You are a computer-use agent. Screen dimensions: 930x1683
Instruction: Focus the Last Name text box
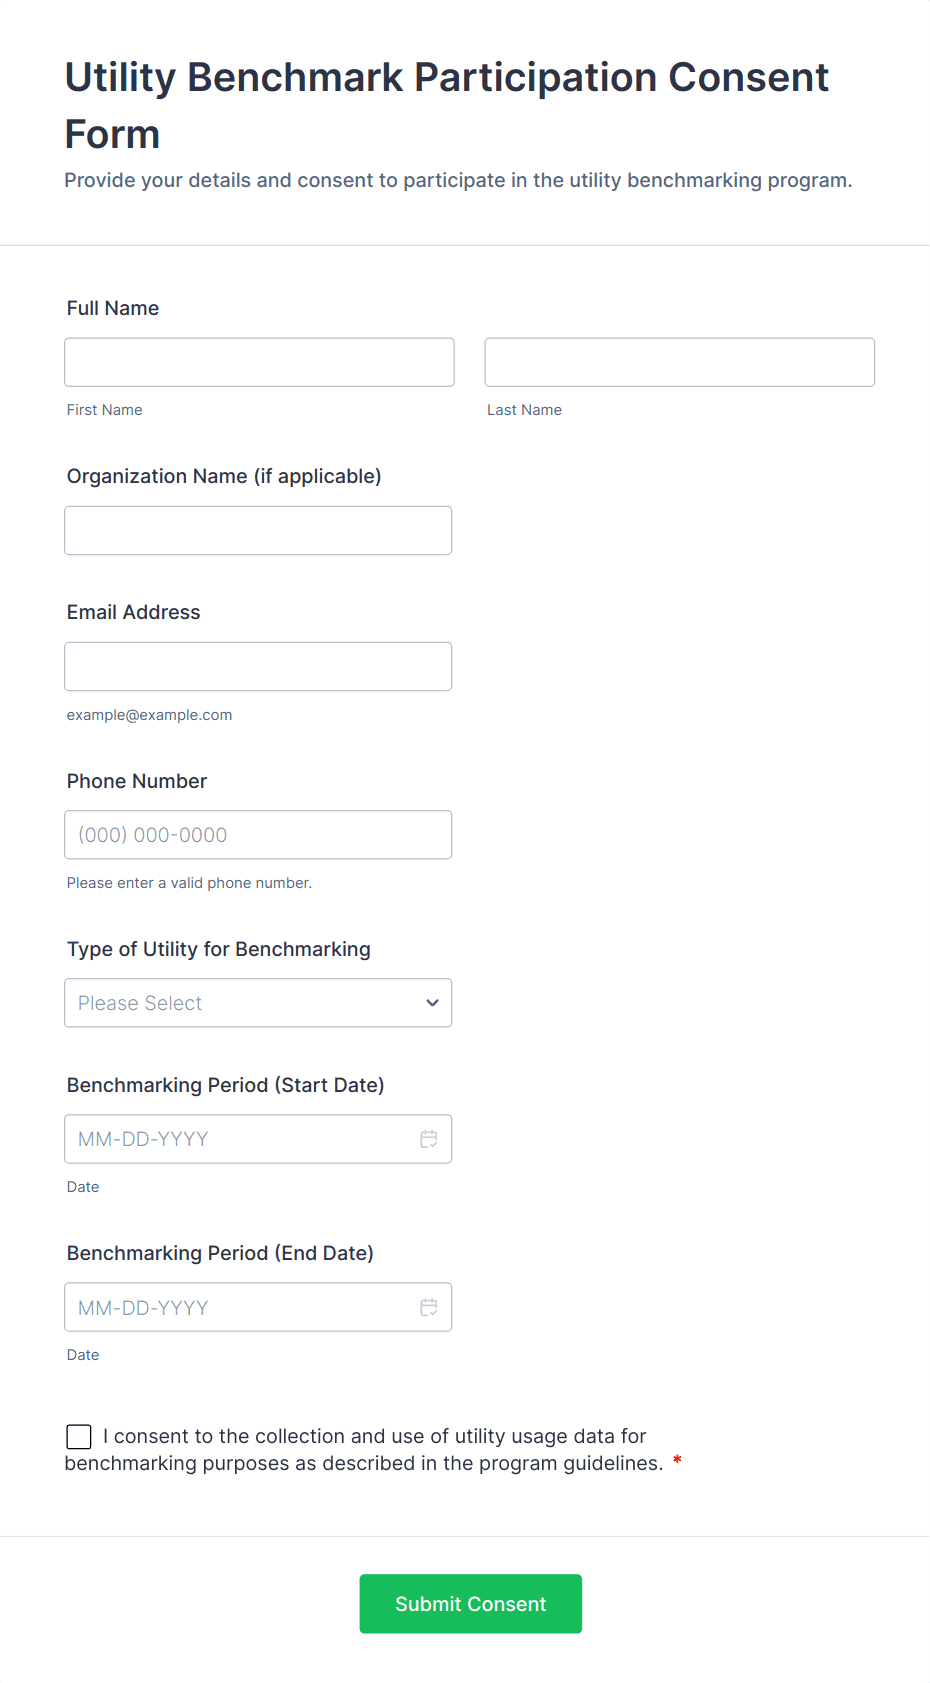coord(680,362)
